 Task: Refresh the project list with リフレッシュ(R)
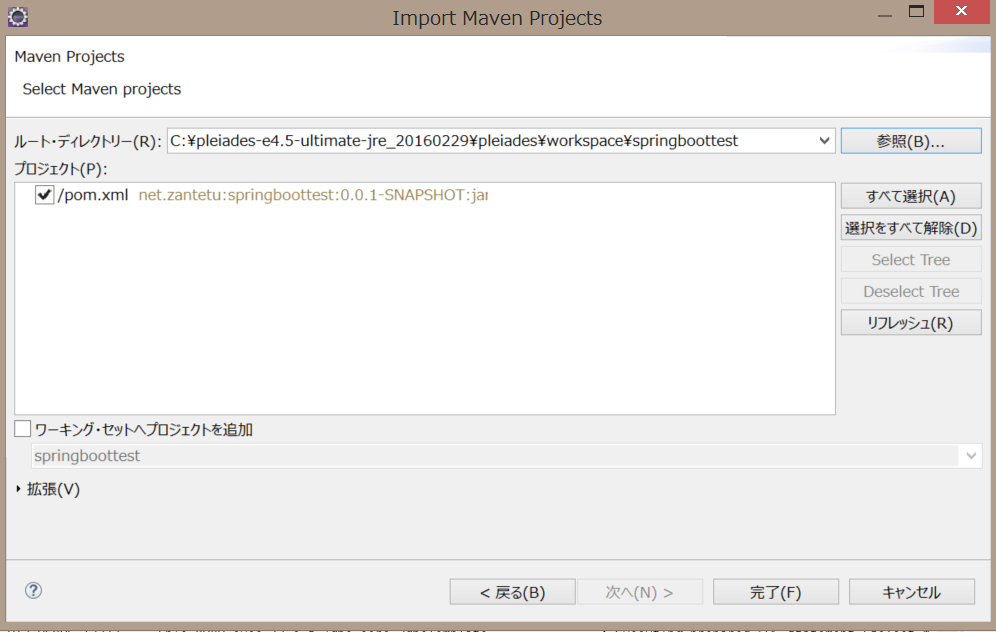coord(910,322)
